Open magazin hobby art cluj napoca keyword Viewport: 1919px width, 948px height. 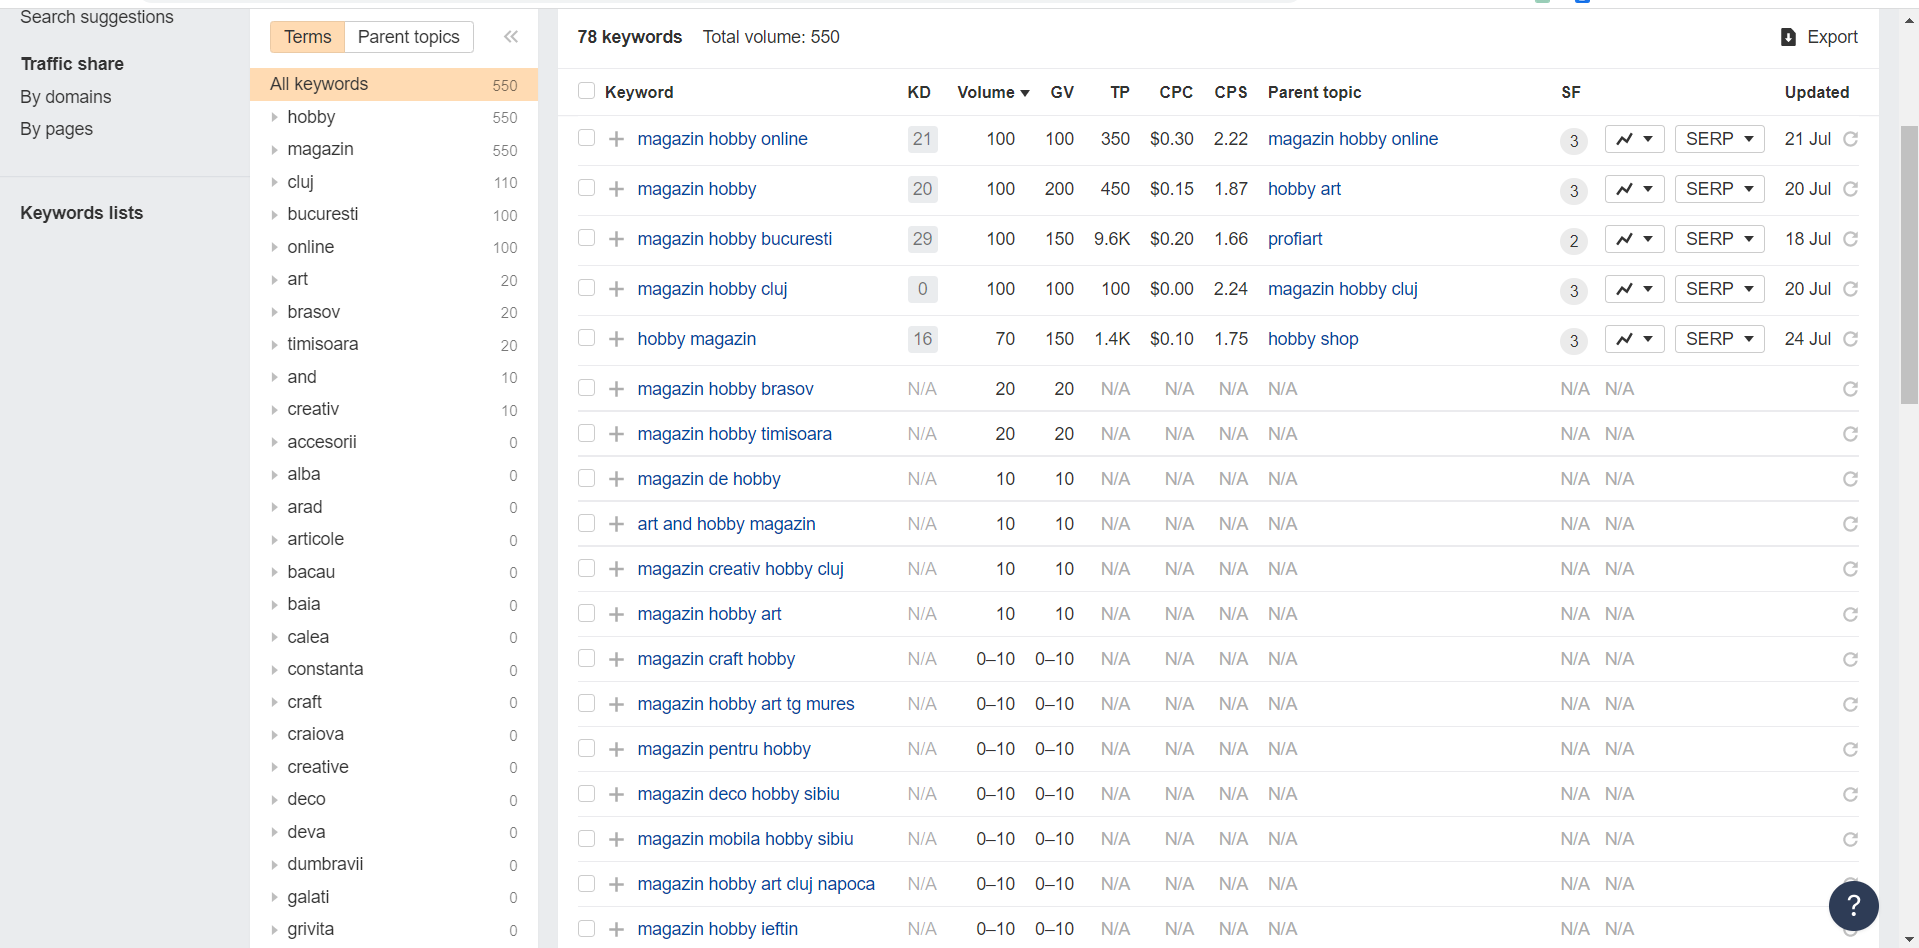(x=756, y=884)
